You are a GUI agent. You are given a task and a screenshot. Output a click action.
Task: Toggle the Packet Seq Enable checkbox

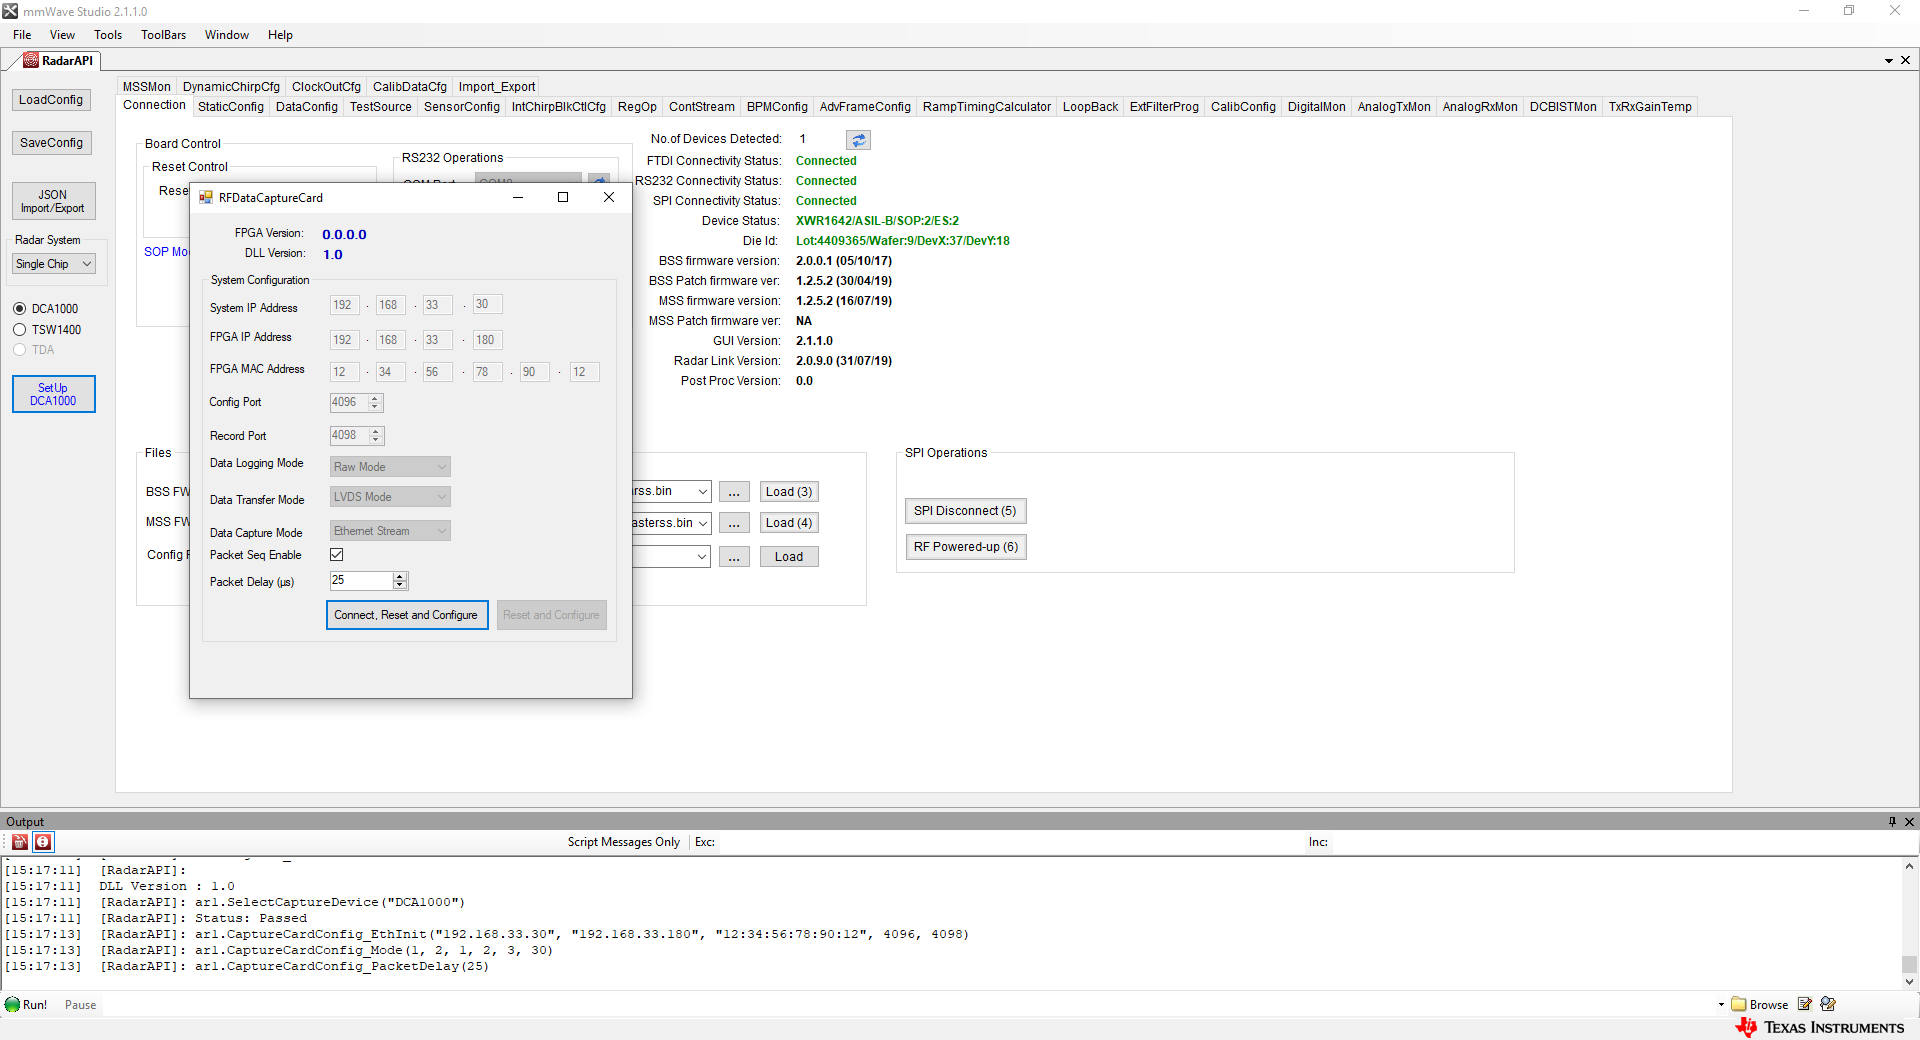337,555
